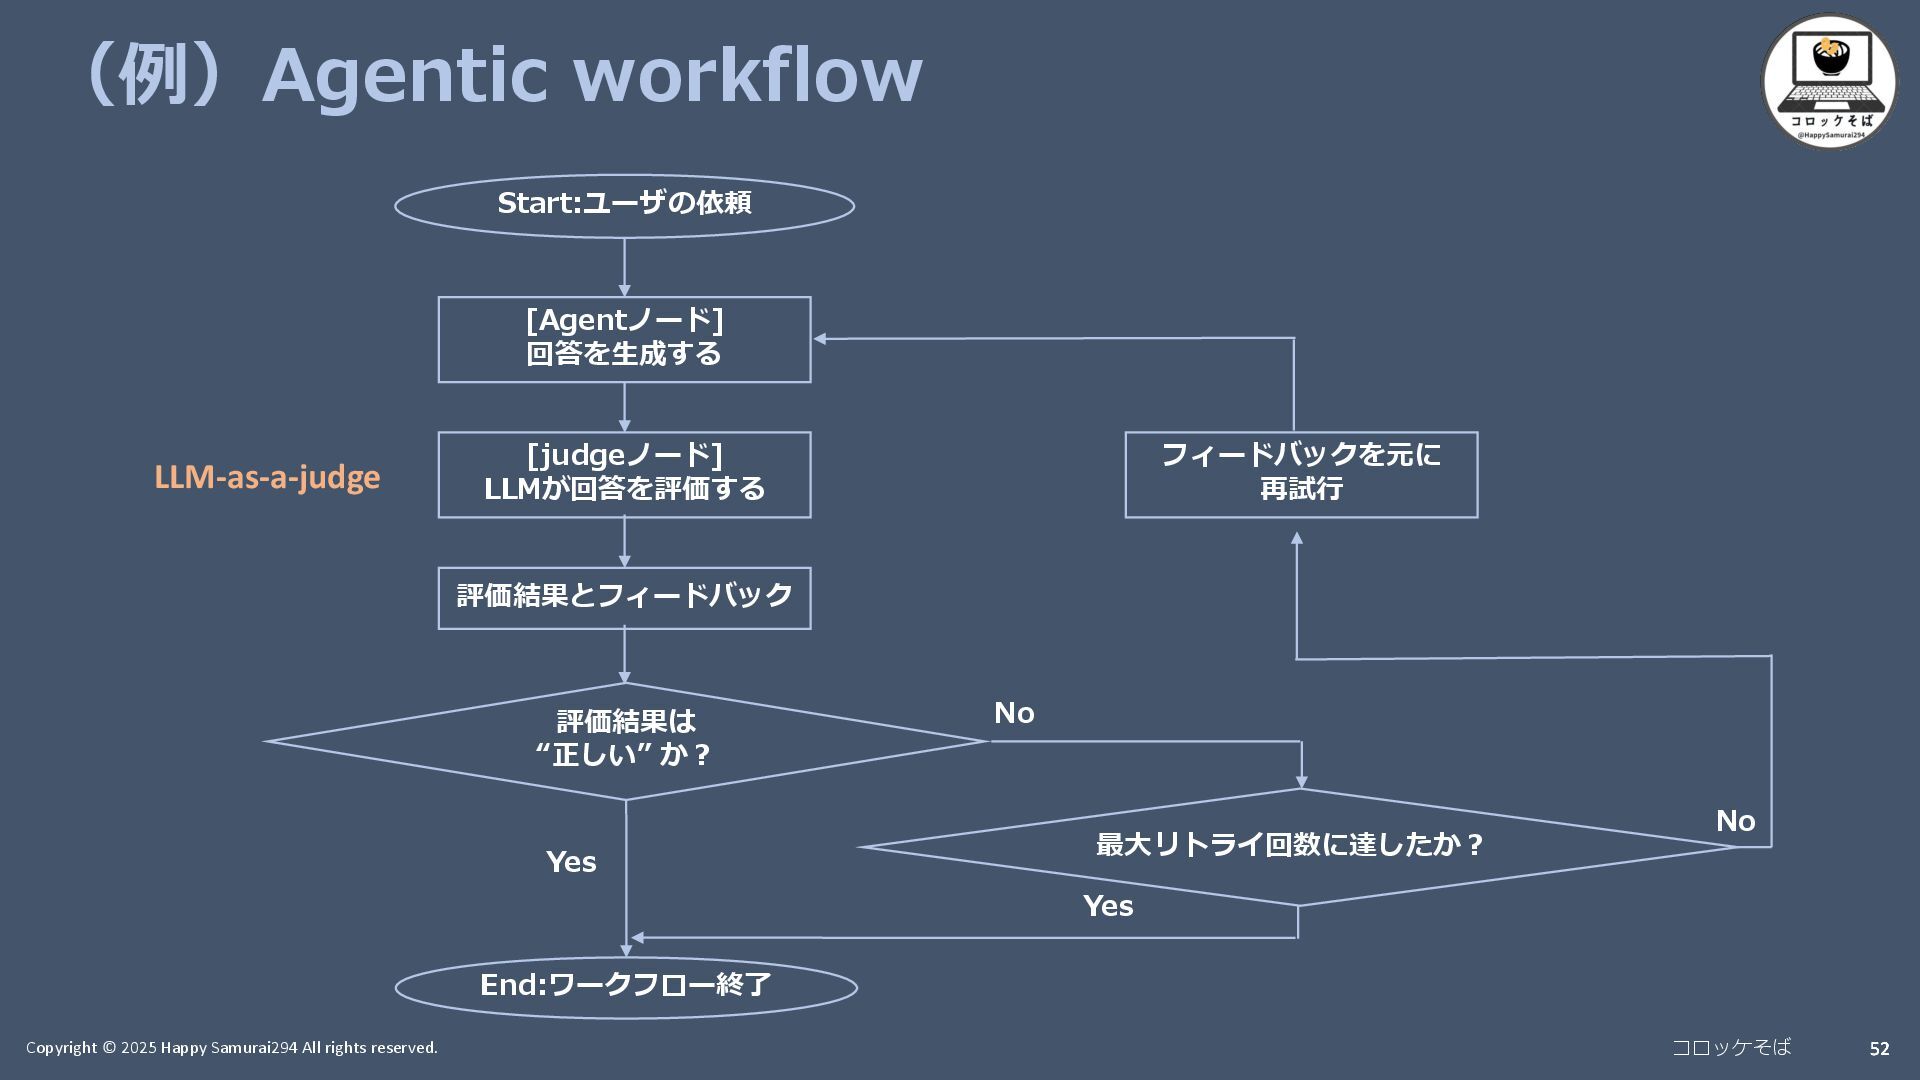Click the page number 52

1879,1049
